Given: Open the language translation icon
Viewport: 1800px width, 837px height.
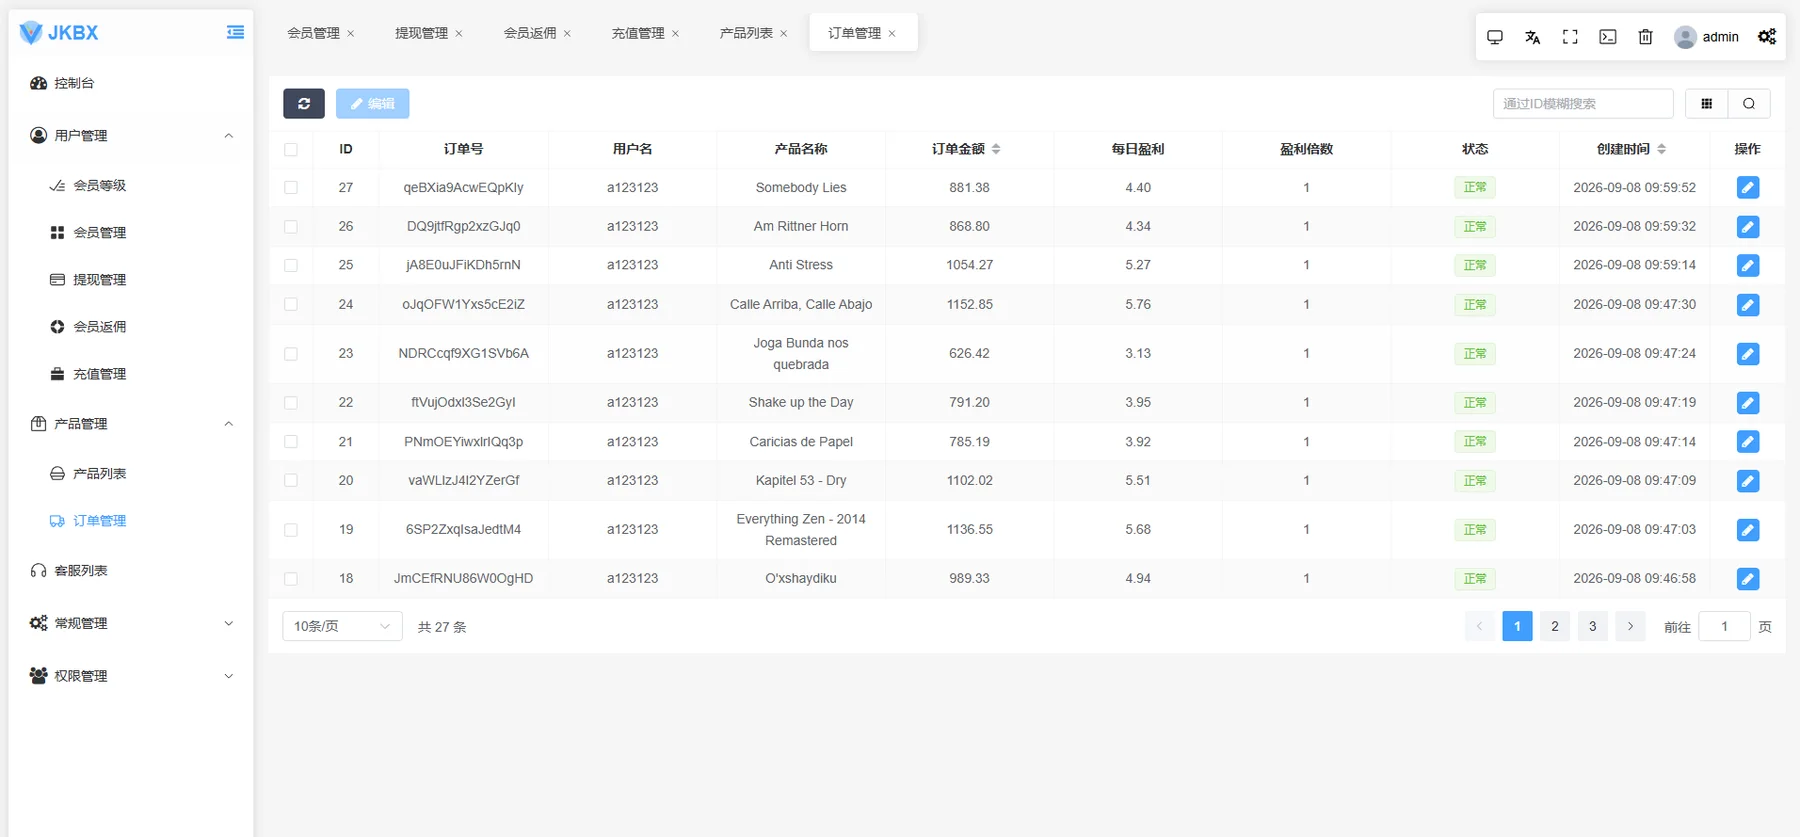Looking at the screenshot, I should (1532, 37).
